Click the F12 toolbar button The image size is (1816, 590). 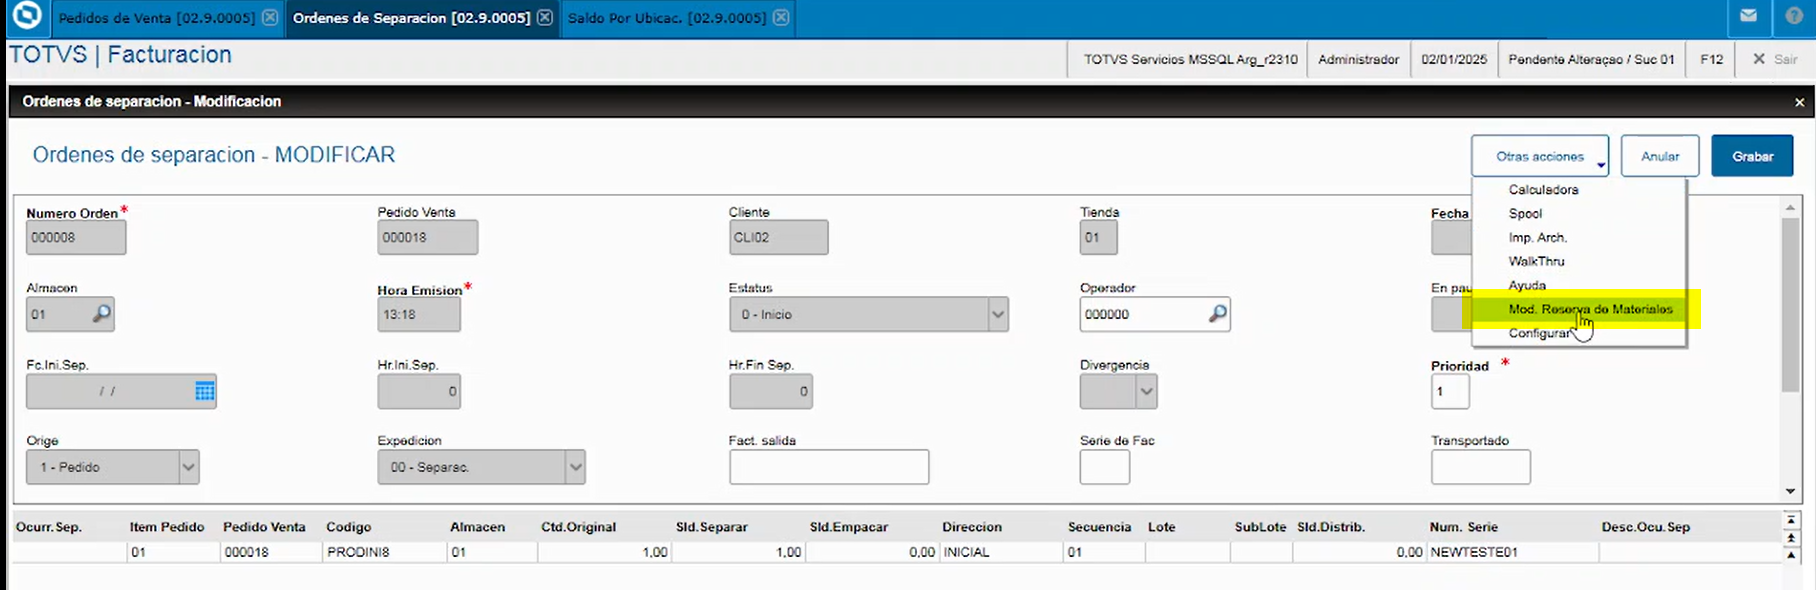click(x=1711, y=59)
